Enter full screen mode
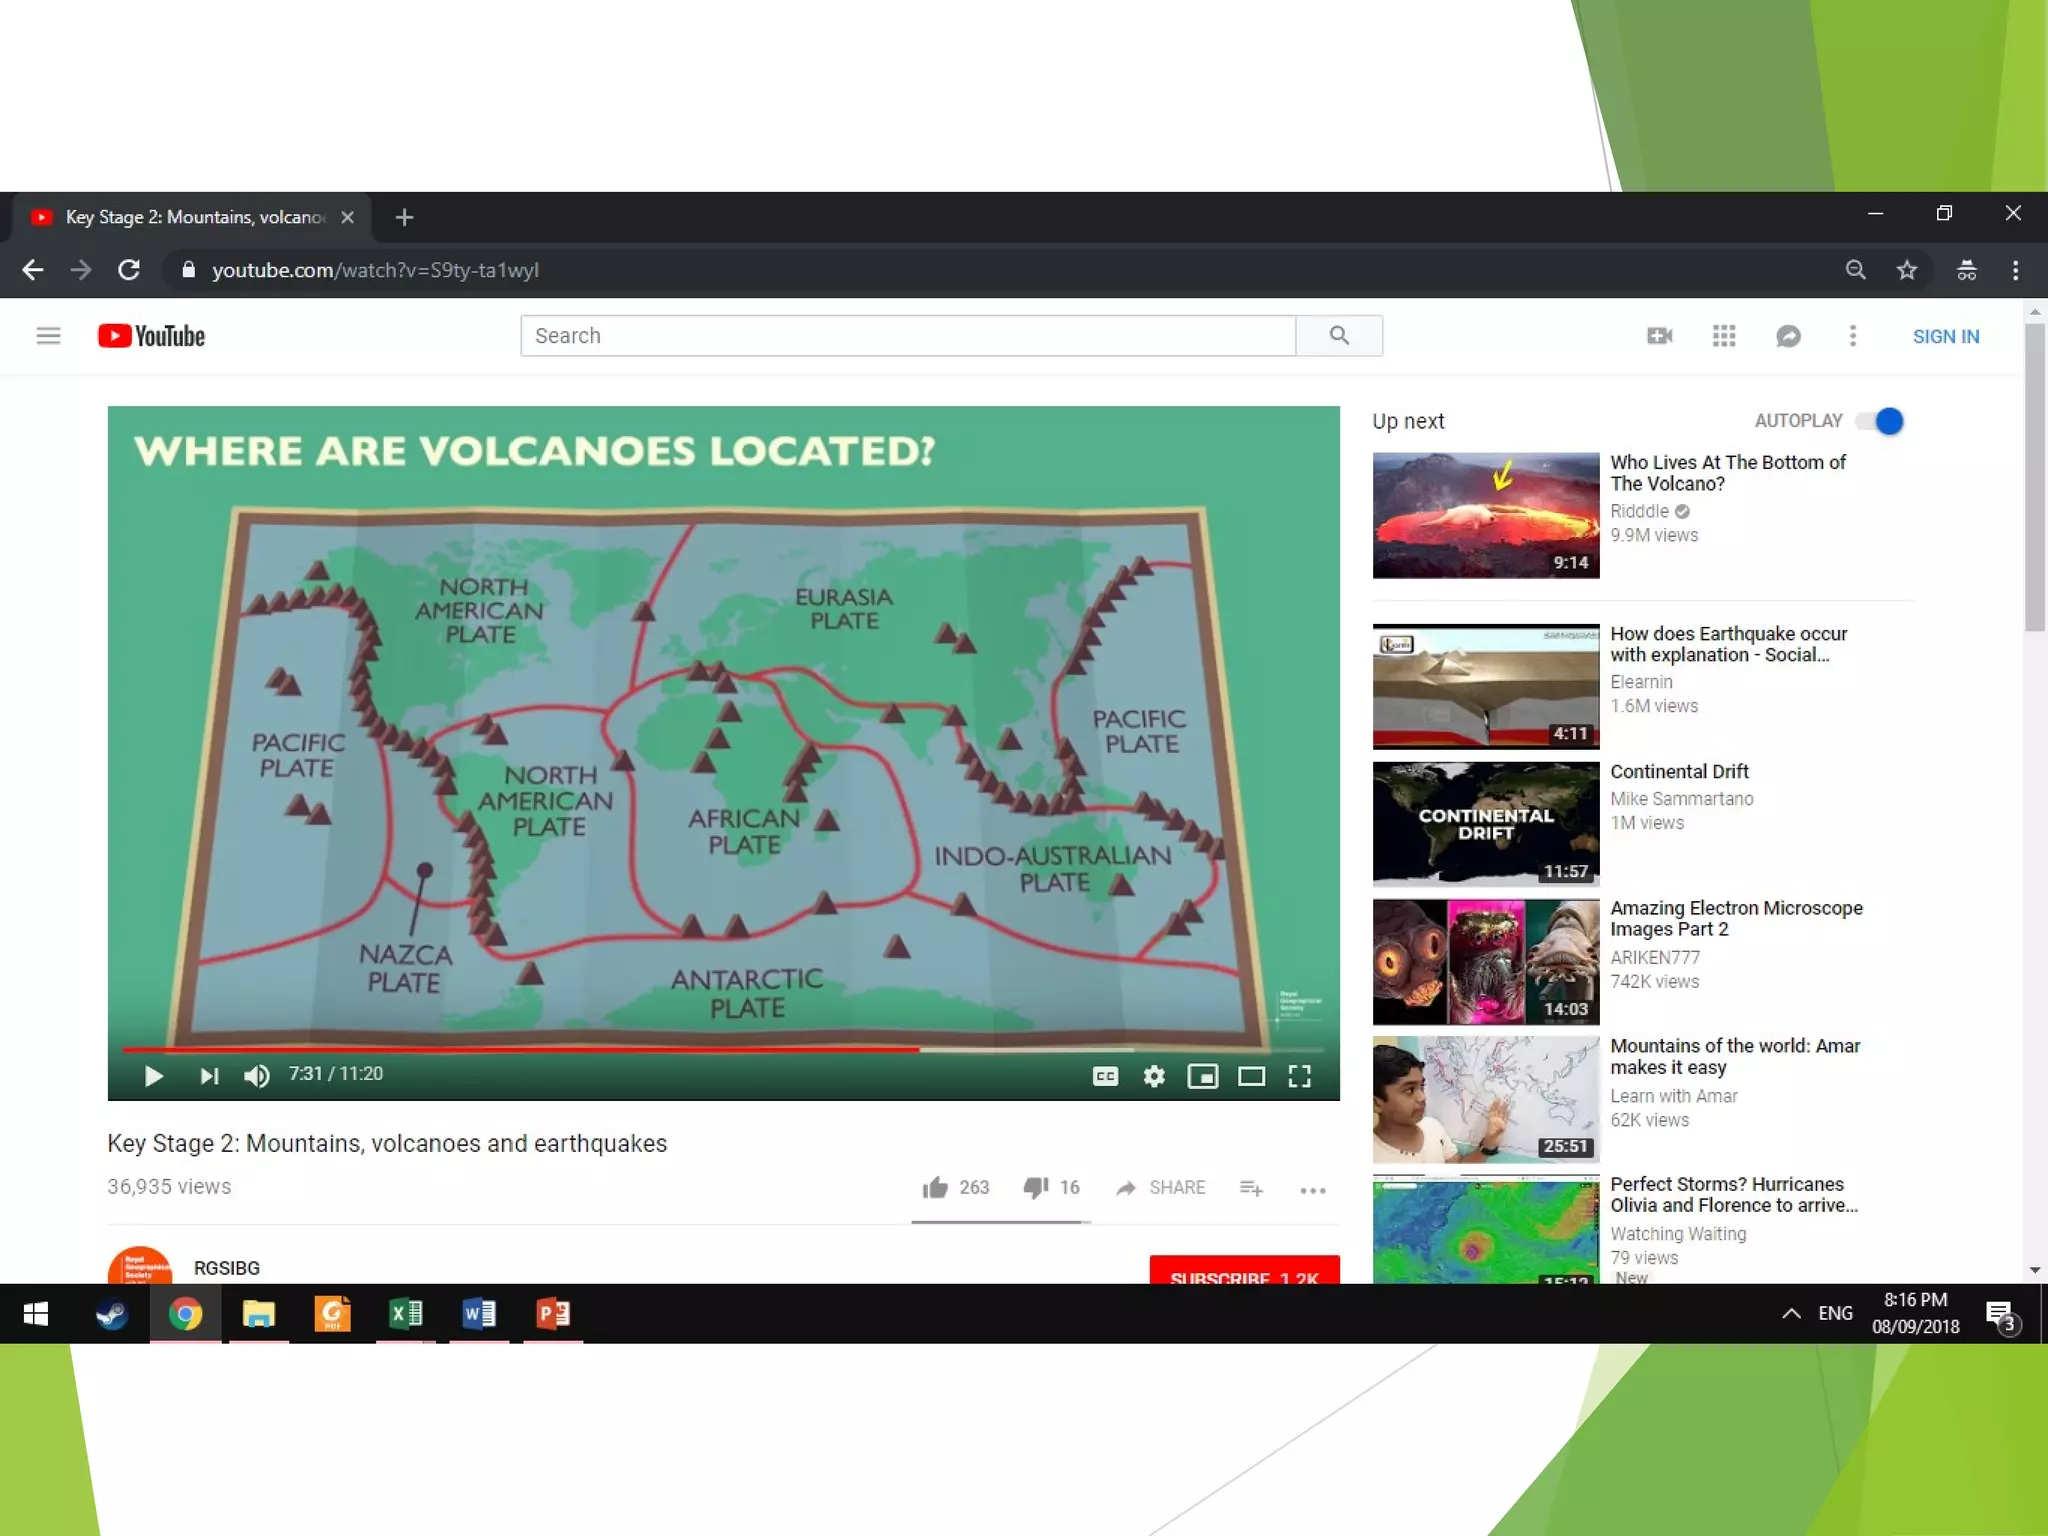Screen dimensions: 2048x1536 1299,1076
